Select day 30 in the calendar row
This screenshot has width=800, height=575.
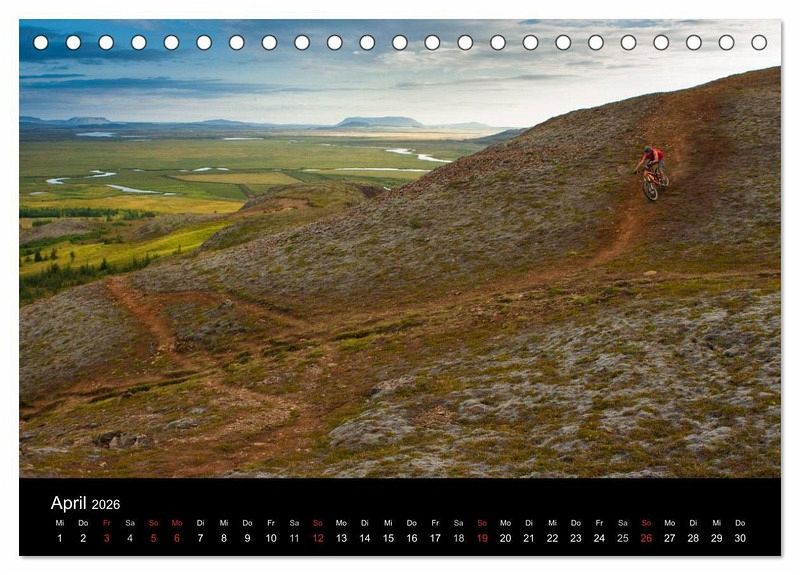click(x=740, y=538)
